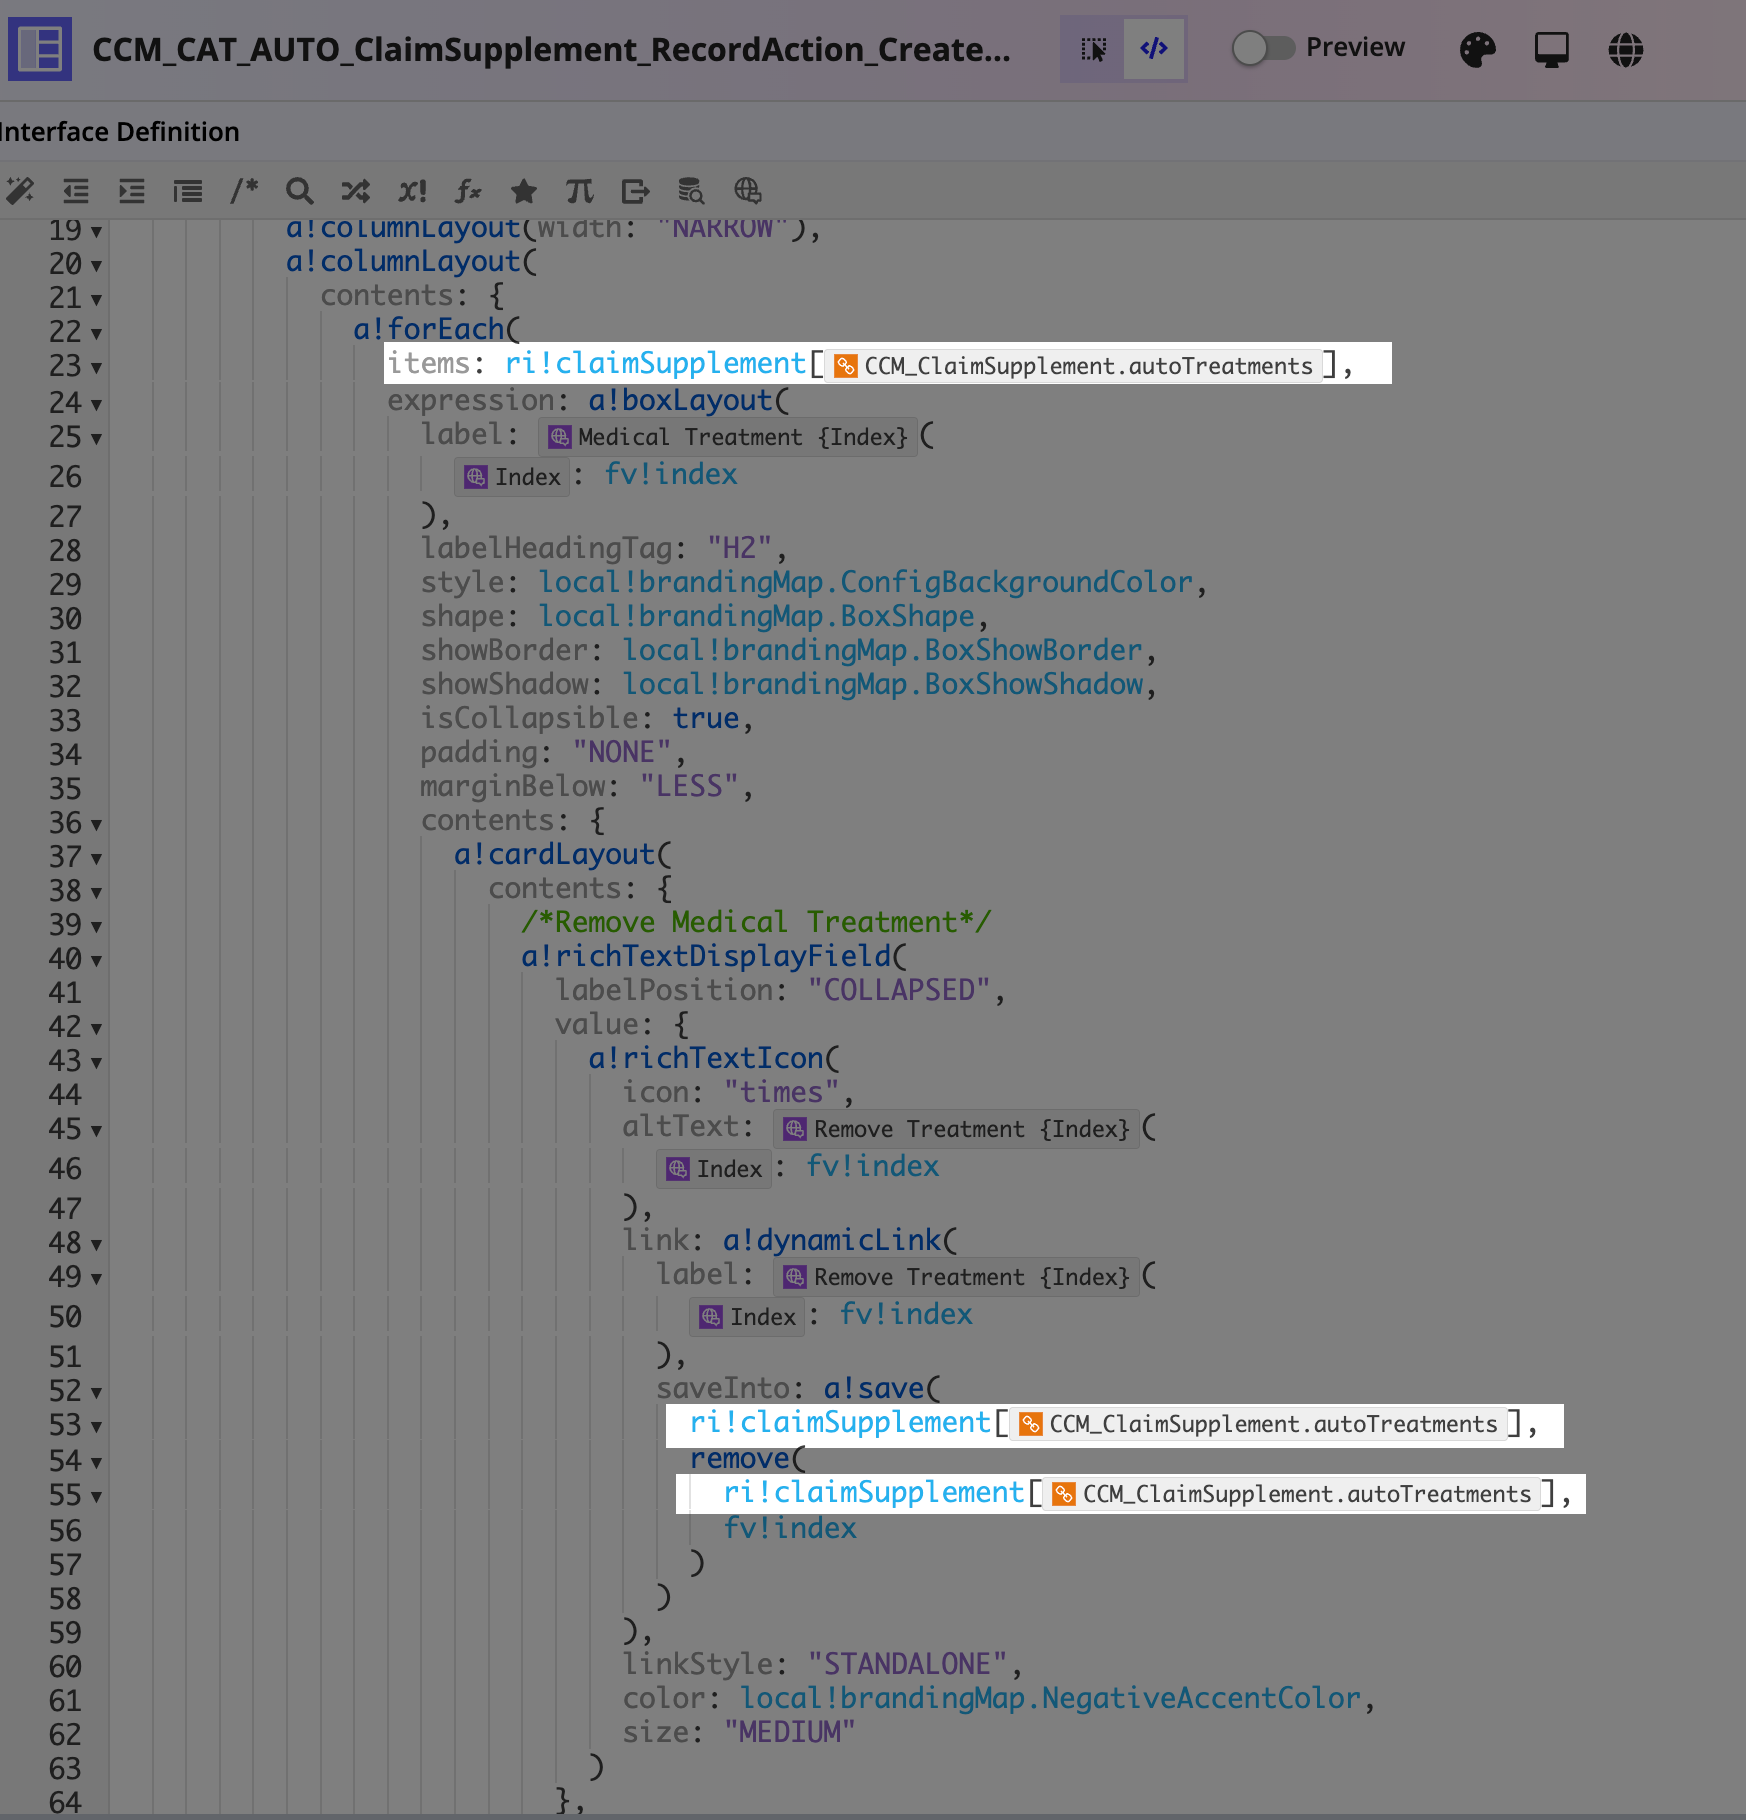Collapse code fold at line 54 remove
Screen dimensions: 1746x1820
(96, 1463)
